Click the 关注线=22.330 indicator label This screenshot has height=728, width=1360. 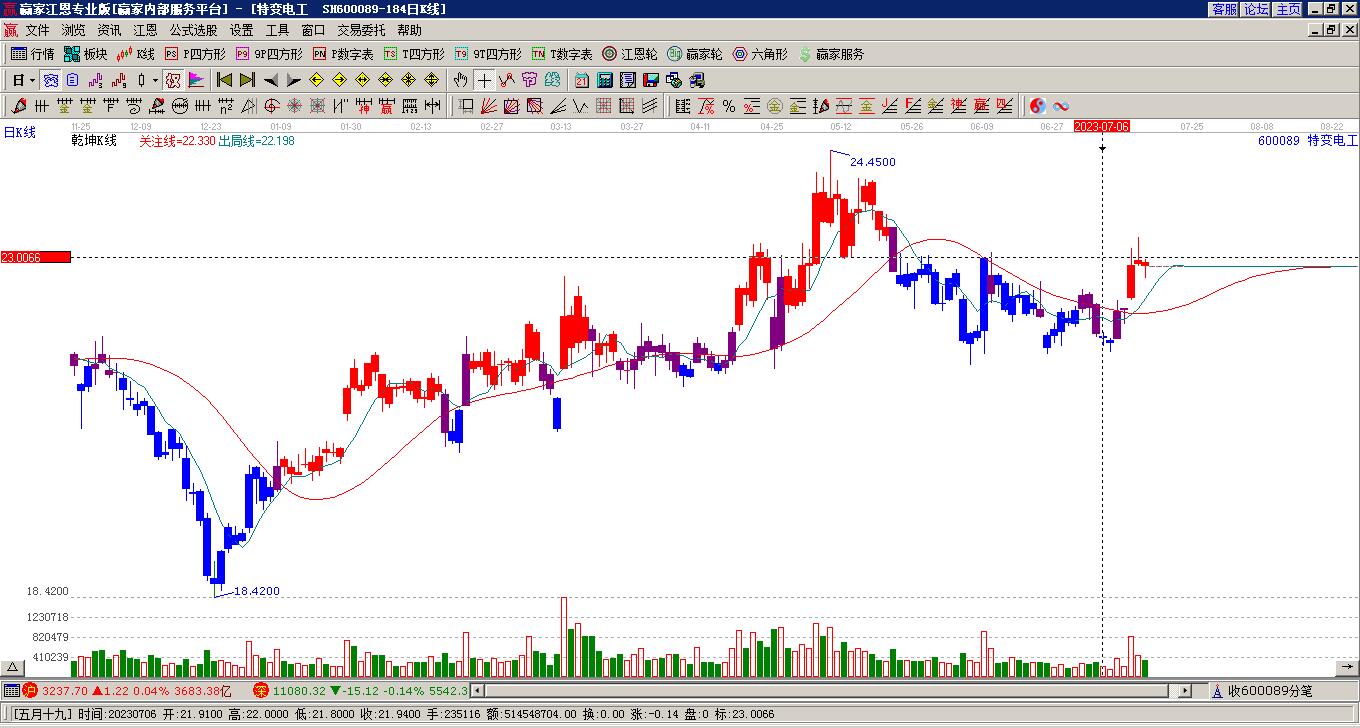(177, 141)
